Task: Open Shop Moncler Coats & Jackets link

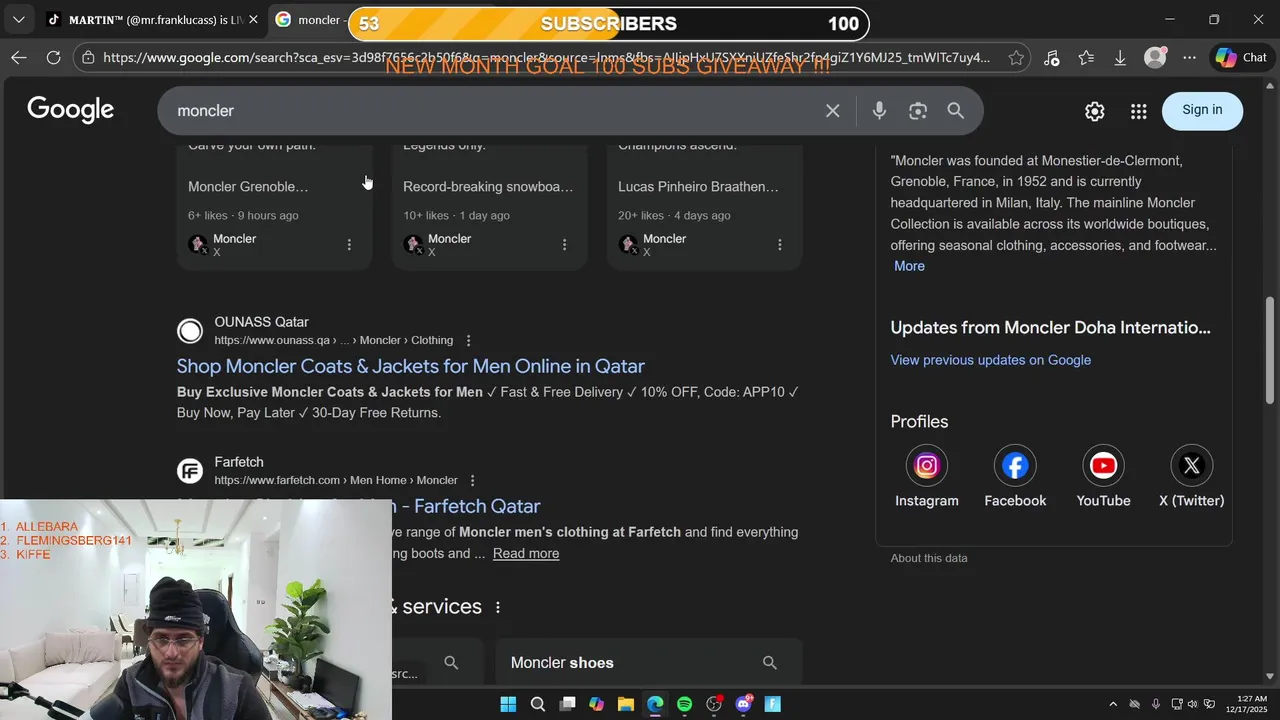Action: click(x=411, y=366)
